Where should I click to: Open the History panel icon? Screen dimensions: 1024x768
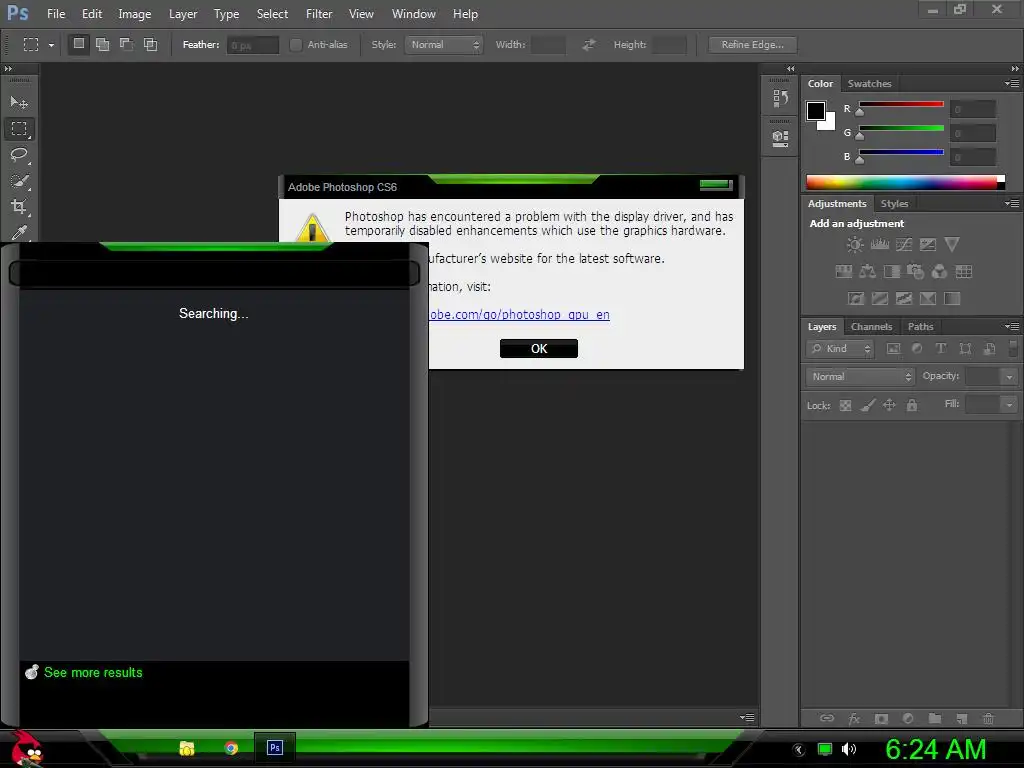(780, 98)
